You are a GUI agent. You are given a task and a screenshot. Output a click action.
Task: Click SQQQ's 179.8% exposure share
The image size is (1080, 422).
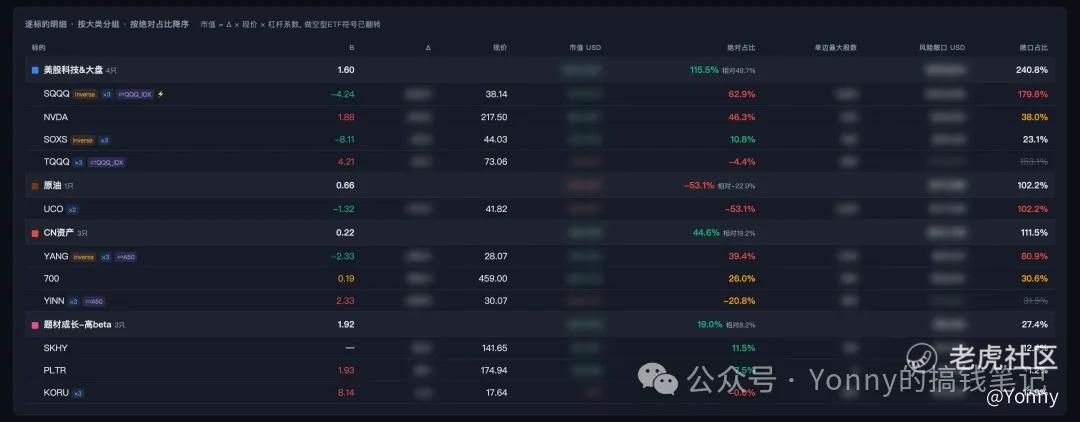coord(1032,94)
